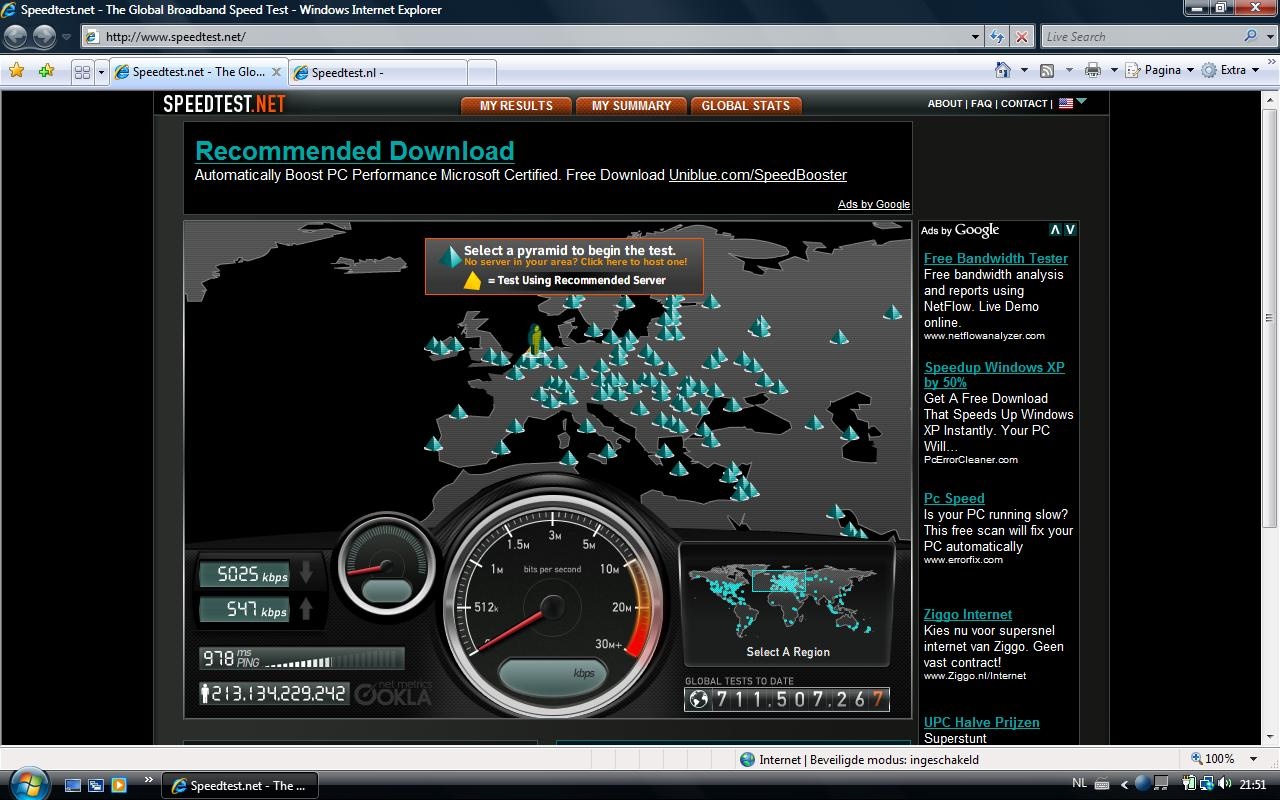Switch to the Speedtest.nl tab
The image size is (1280, 800).
click(x=378, y=72)
